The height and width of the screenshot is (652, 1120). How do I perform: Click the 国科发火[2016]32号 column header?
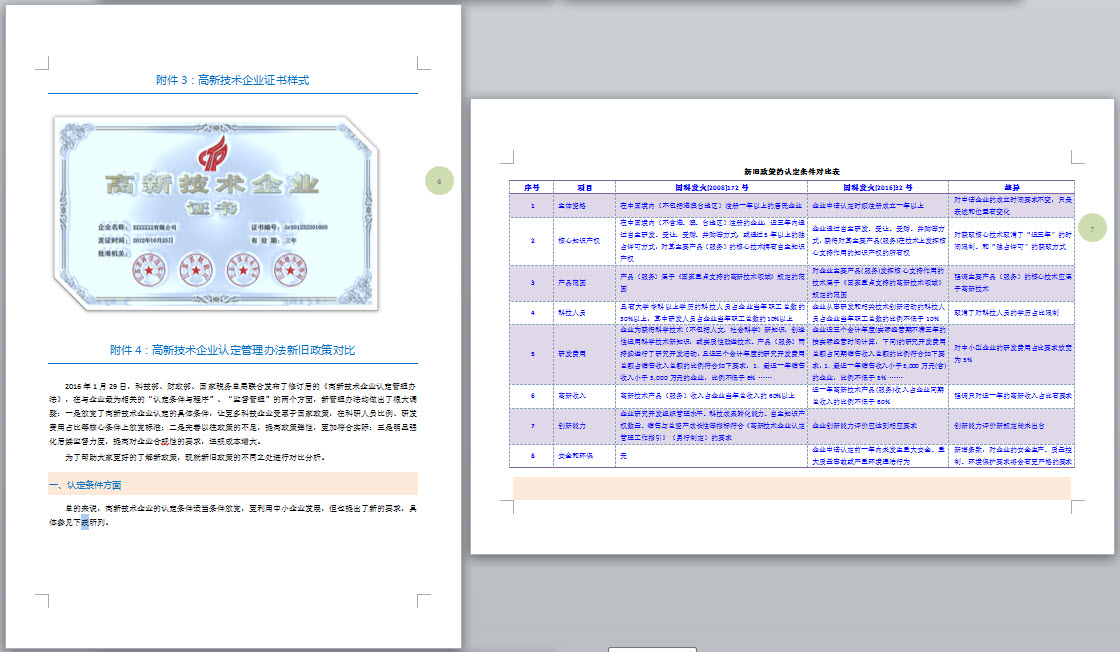tap(878, 188)
